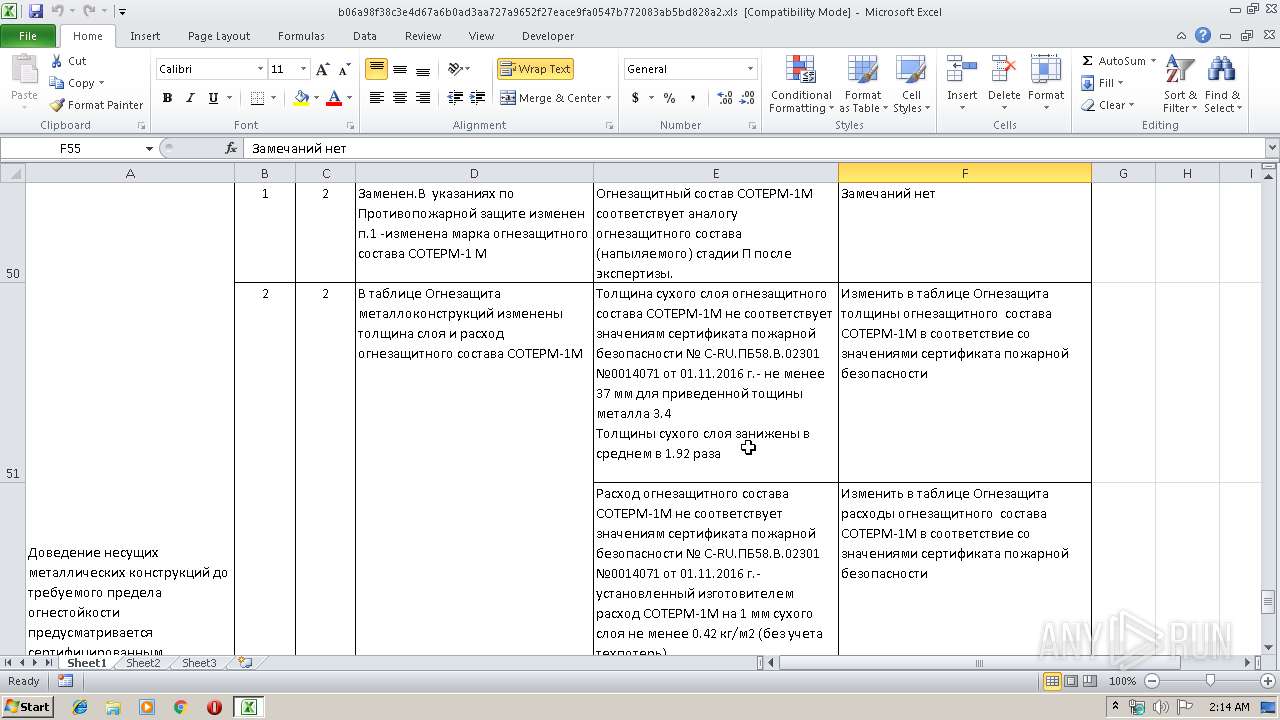Switch to the Developer tab
This screenshot has width=1280, height=720.
click(548, 36)
